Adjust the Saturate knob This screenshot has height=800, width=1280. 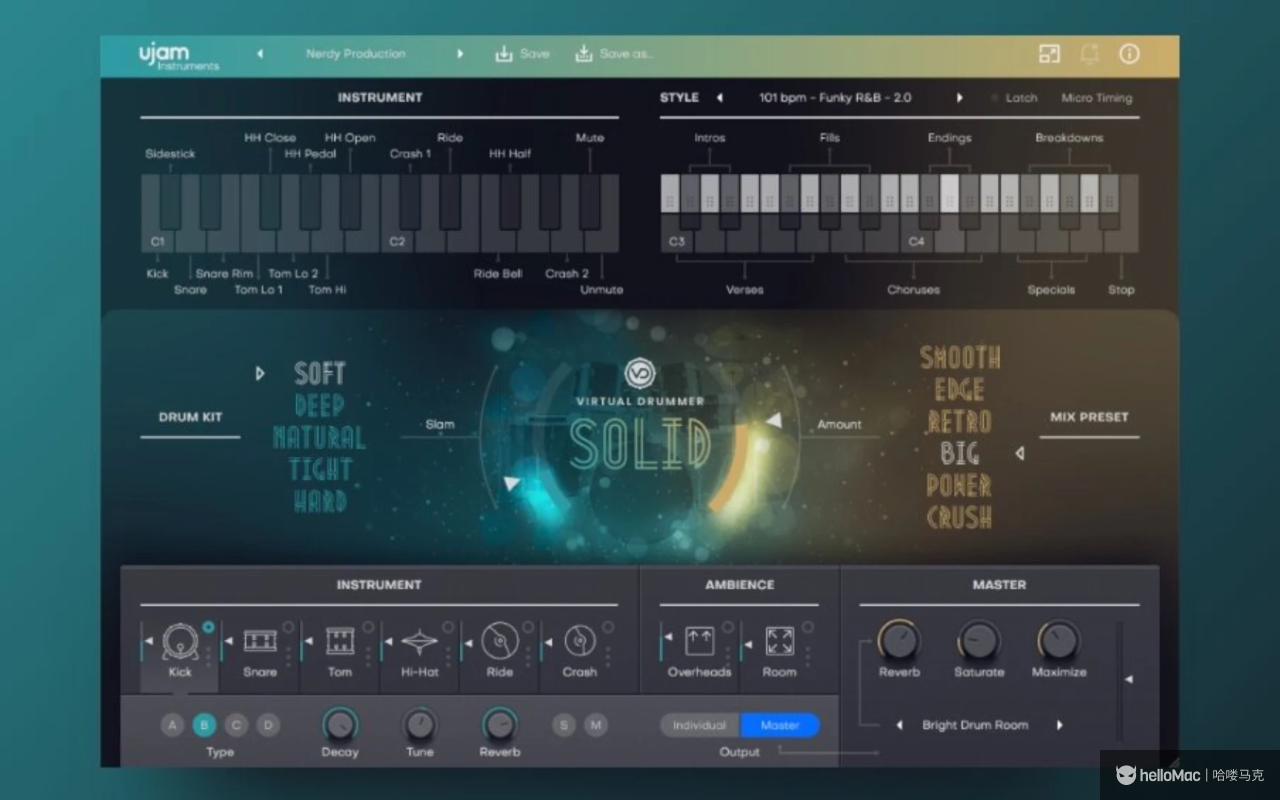pyautogui.click(x=979, y=640)
